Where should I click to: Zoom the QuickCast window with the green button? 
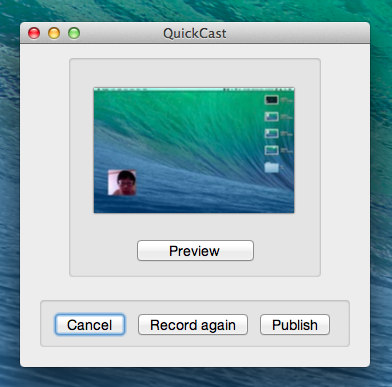(74, 33)
